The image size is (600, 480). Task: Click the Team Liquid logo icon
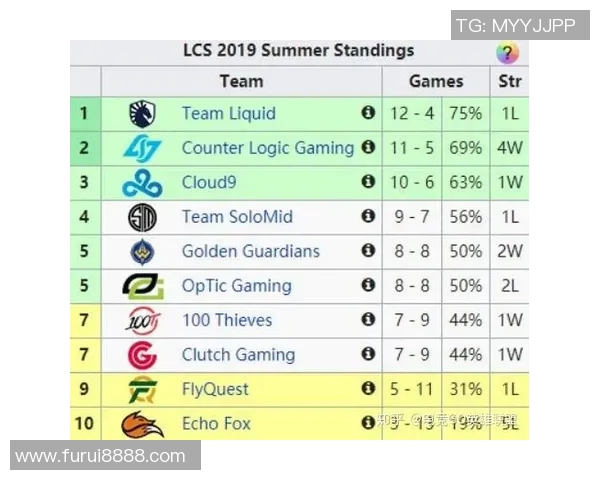[x=142, y=114]
